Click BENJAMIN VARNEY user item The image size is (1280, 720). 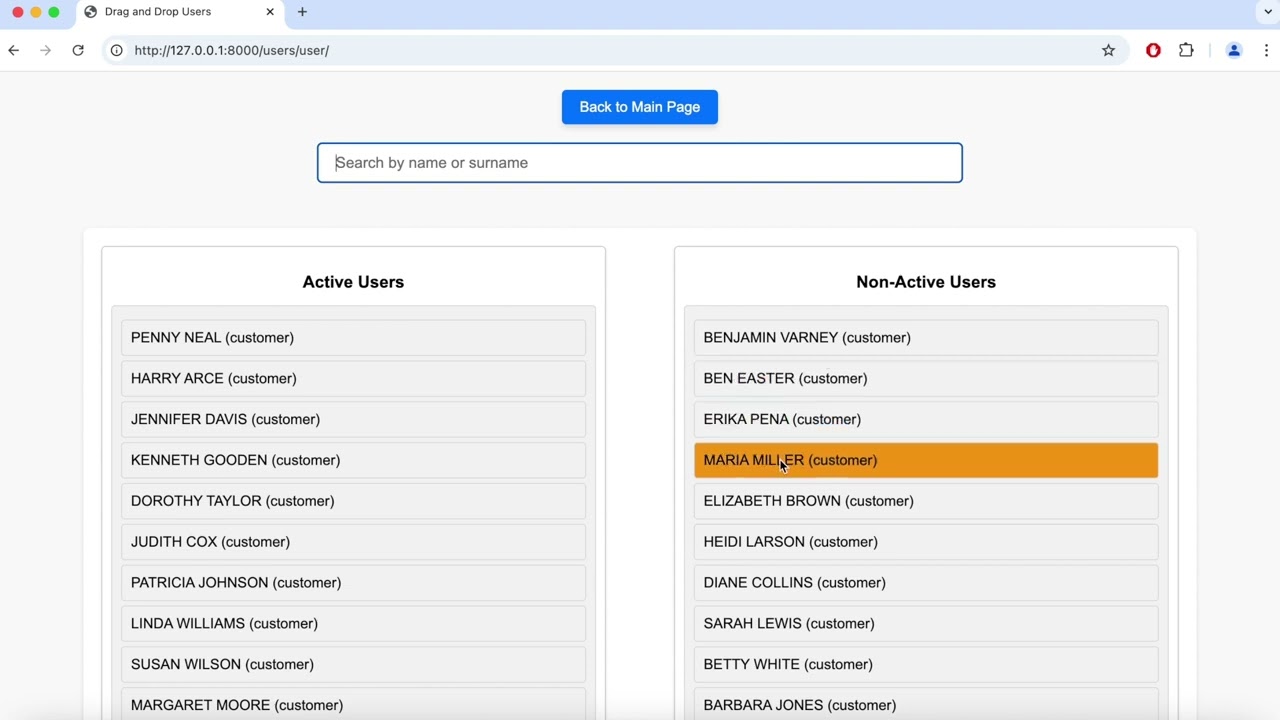[925, 338]
